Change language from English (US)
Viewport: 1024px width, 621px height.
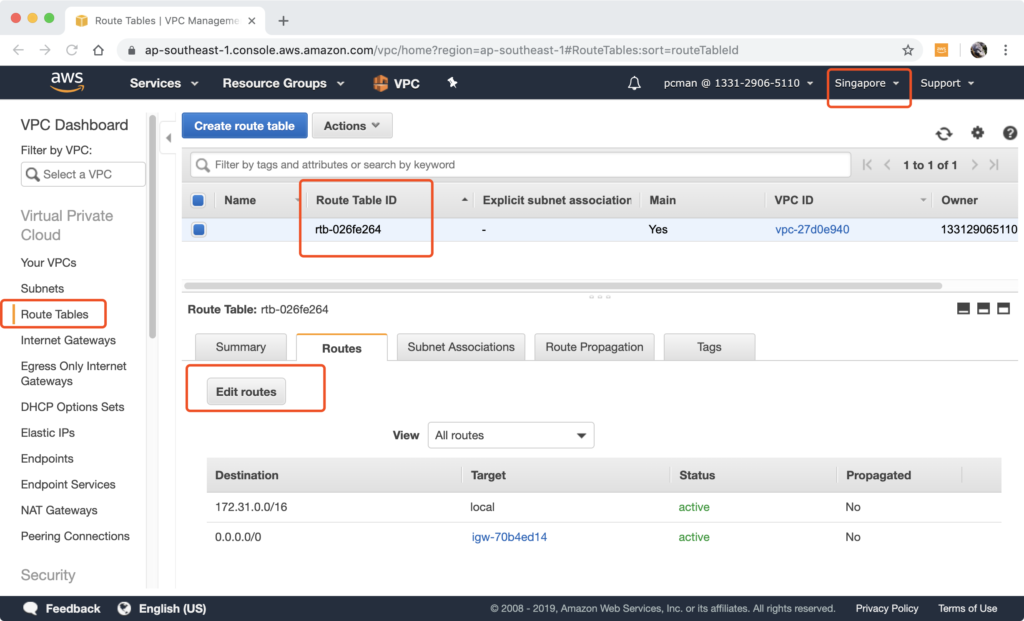click(163, 609)
